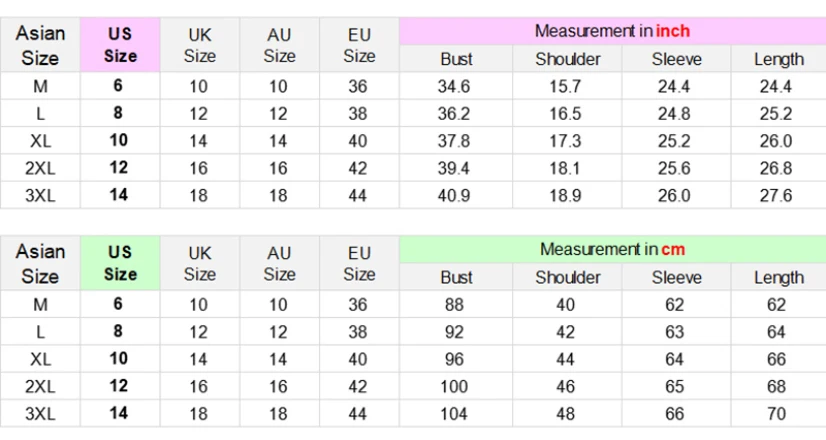Select the 18.9 shoulder cell
Image resolution: width=826 pixels, height=440 pixels.
pos(568,195)
